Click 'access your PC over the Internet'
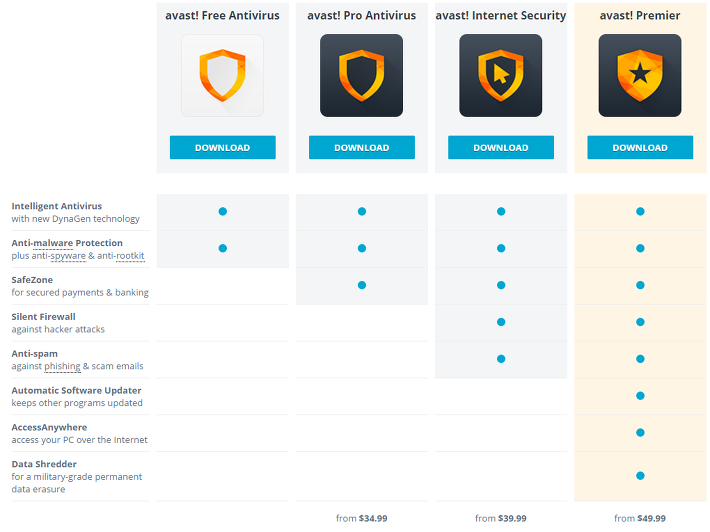The width and height of the screenshot is (710, 532). [79, 440]
